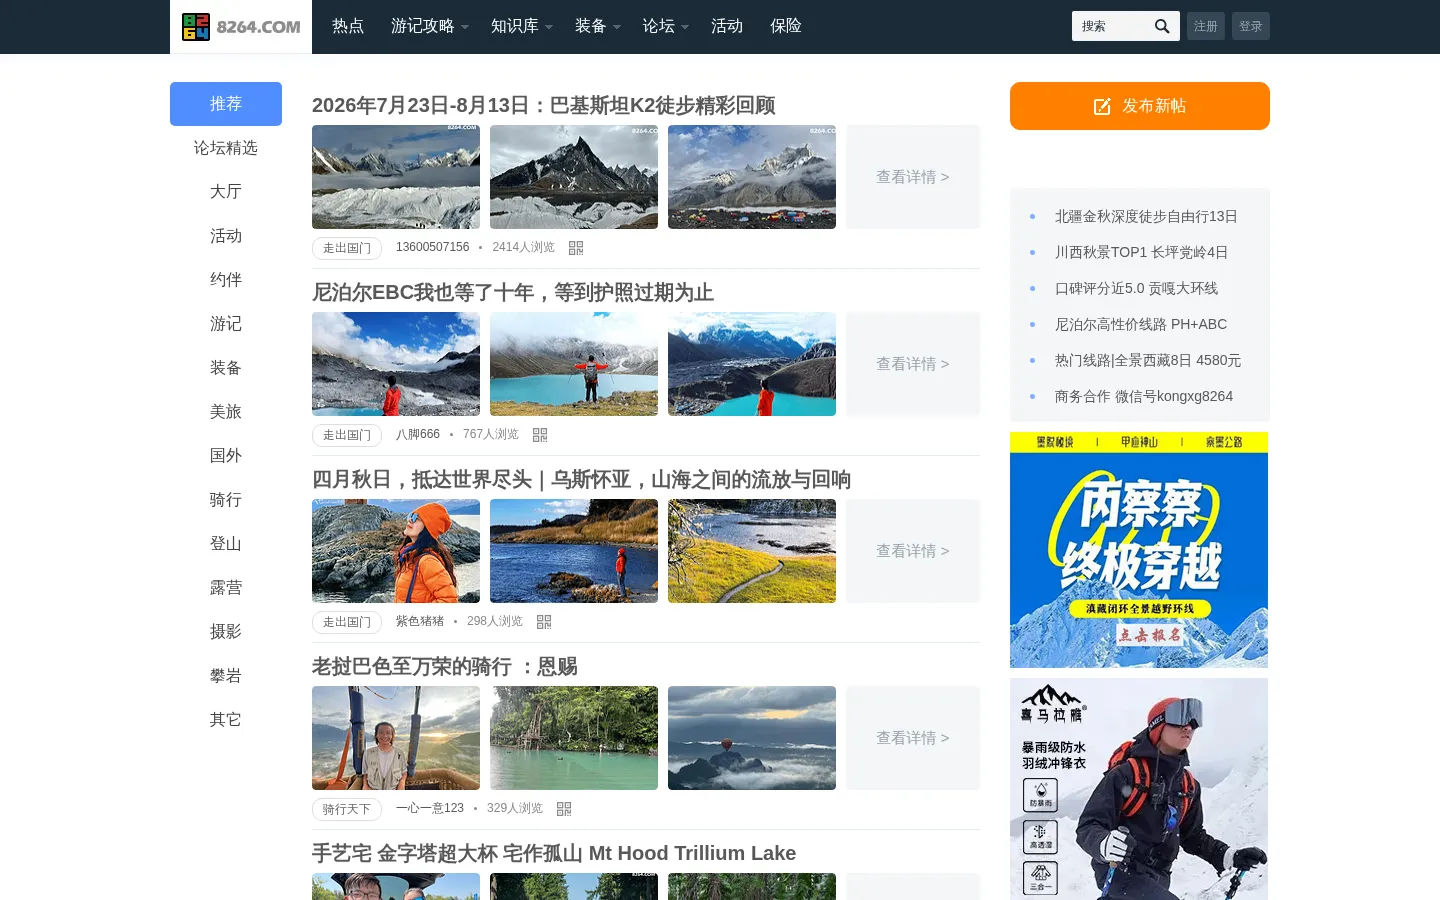Select 大厅 in the sidebar
This screenshot has width=1440, height=900.
pos(226,192)
